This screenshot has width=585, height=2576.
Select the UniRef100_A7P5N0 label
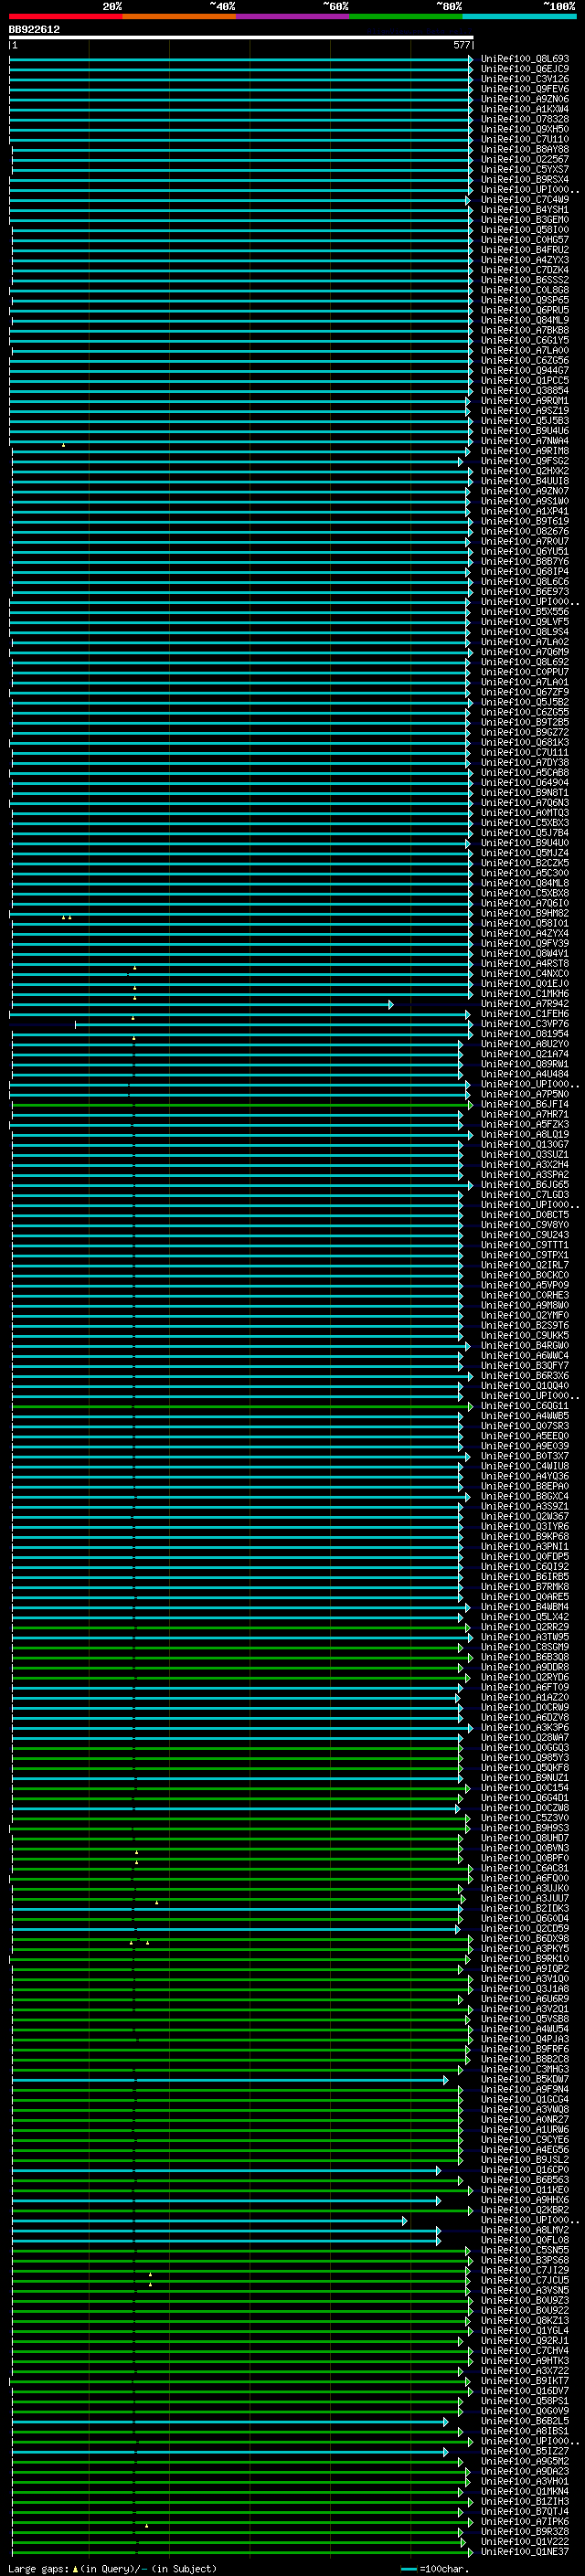click(x=525, y=1094)
